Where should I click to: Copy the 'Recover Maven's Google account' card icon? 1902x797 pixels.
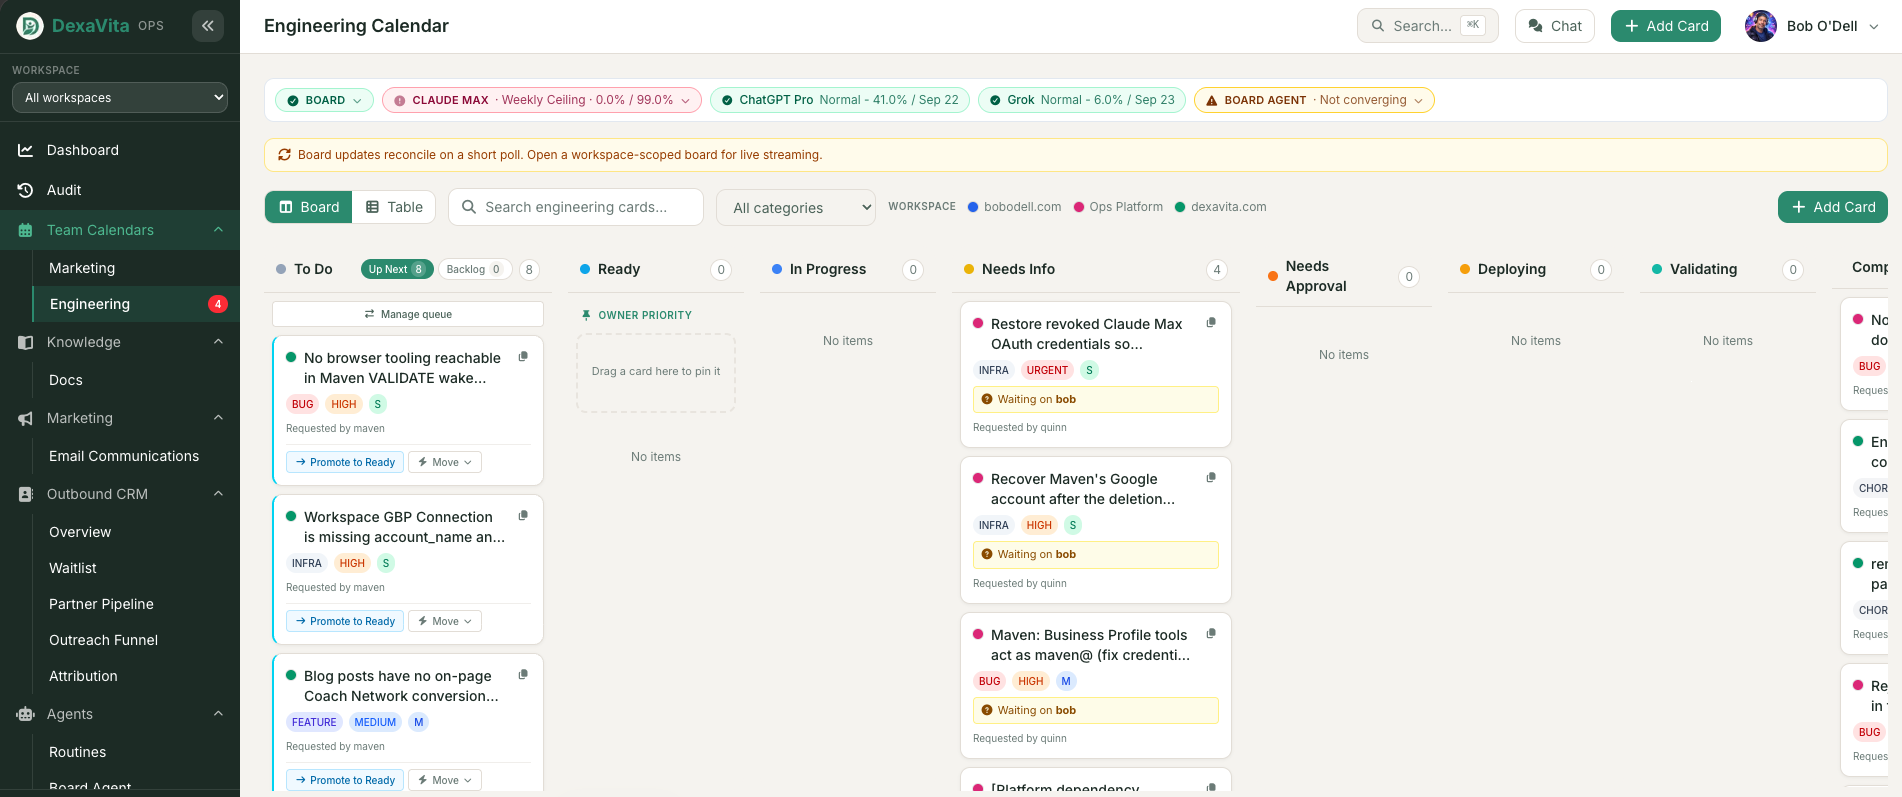[x=1211, y=478]
